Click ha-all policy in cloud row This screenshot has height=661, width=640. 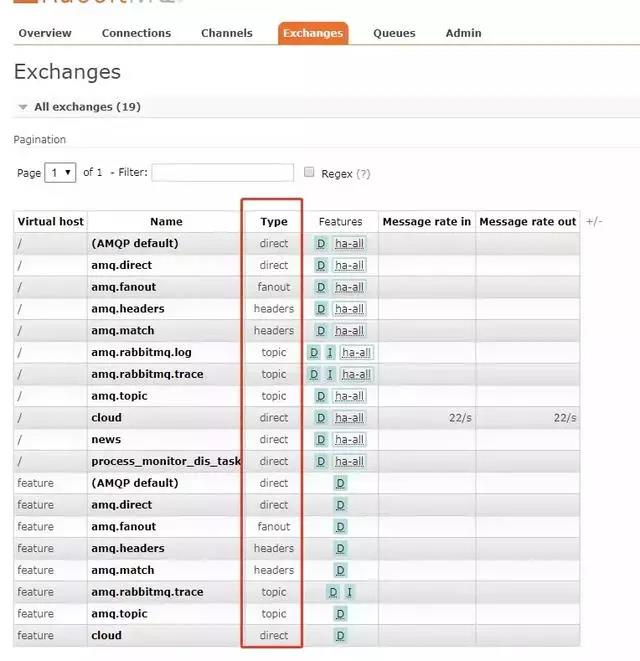(x=349, y=418)
